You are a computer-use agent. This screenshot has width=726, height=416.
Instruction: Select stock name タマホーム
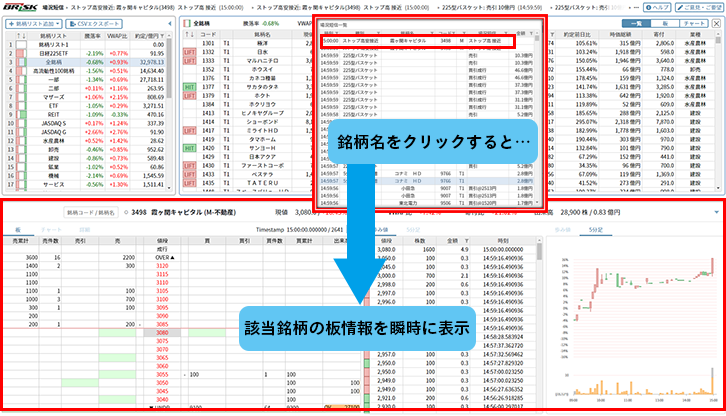tap(262, 139)
